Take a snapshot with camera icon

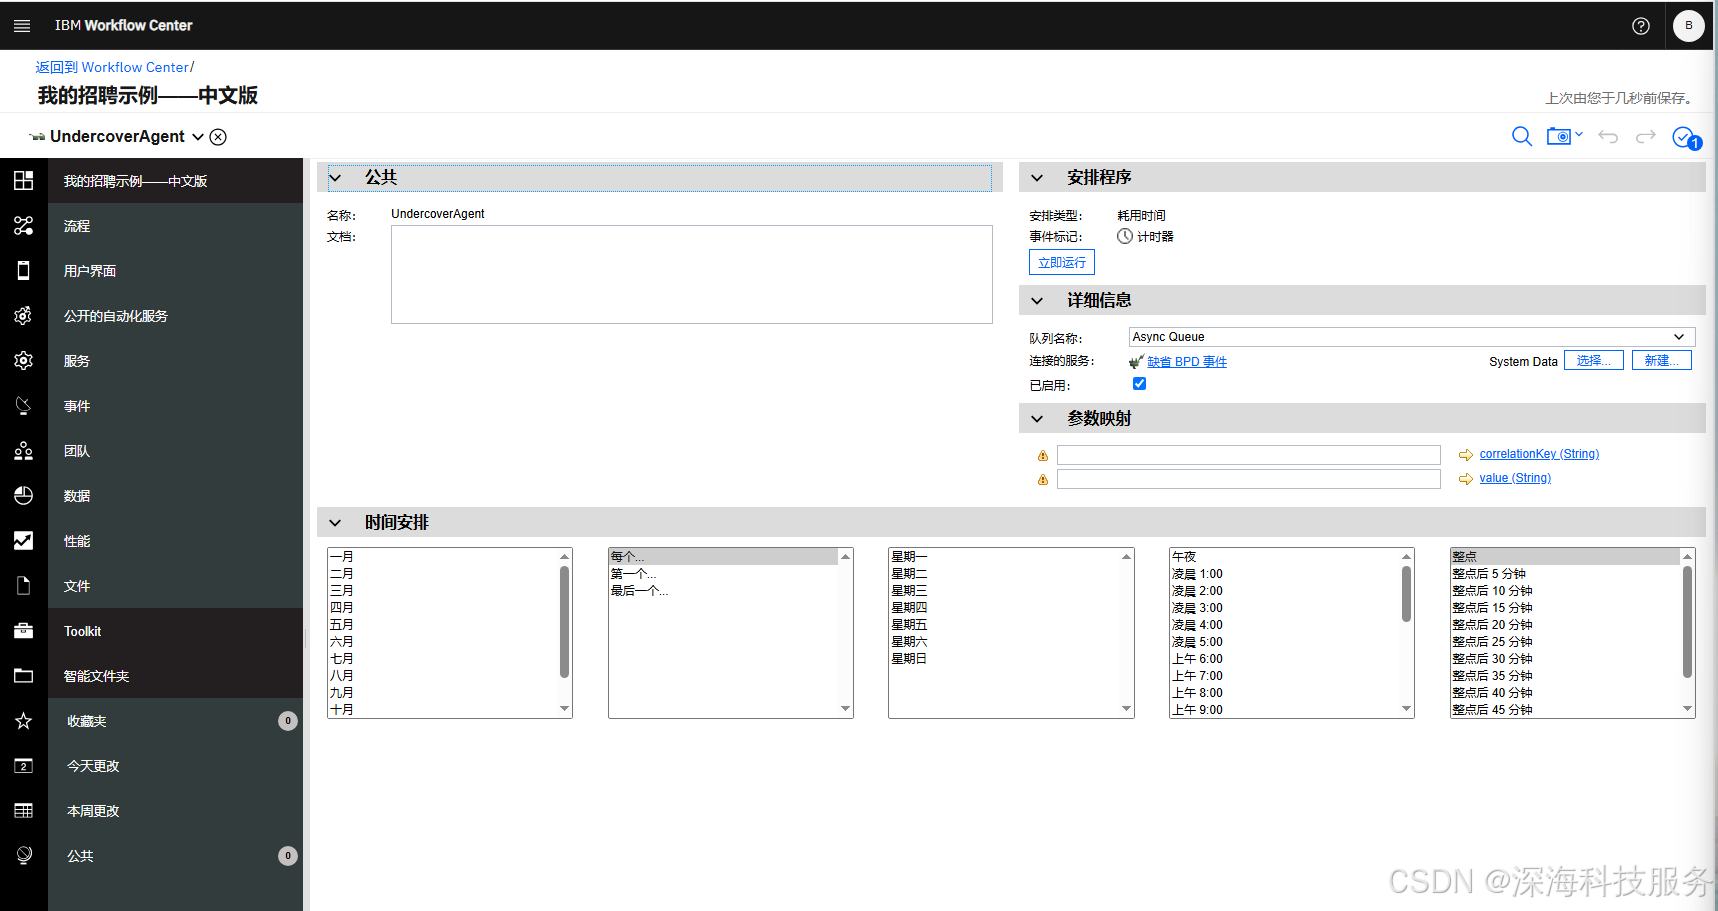pyautogui.click(x=1560, y=137)
